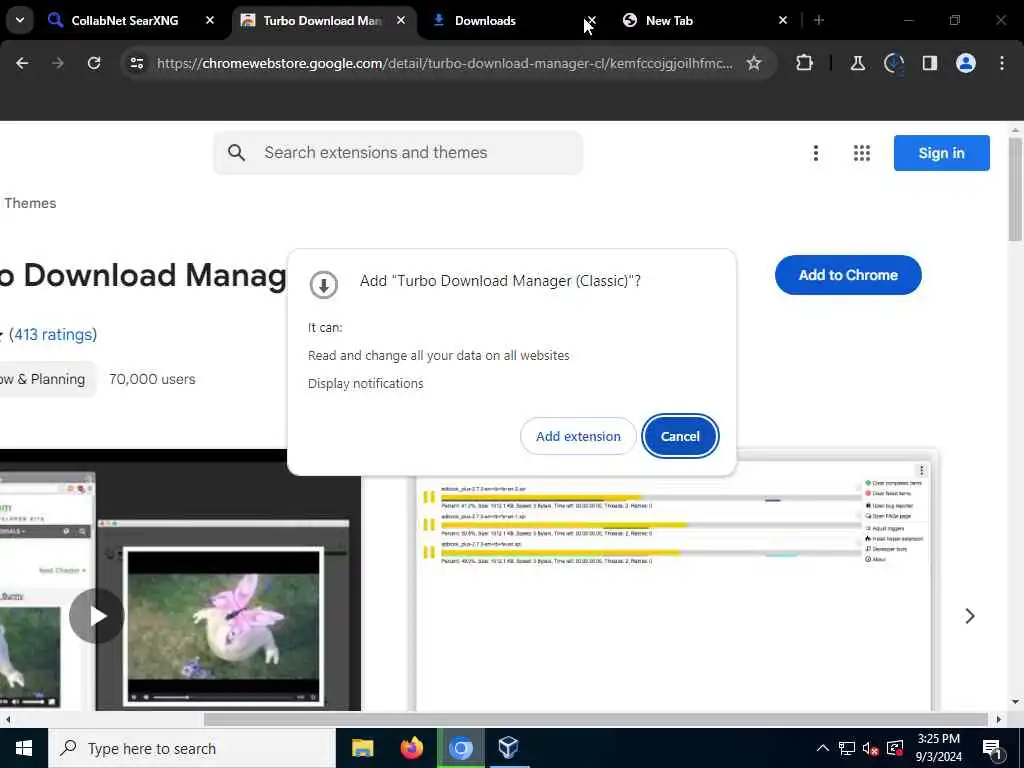Go forward one page
The height and width of the screenshot is (768, 1024).
[57, 63]
